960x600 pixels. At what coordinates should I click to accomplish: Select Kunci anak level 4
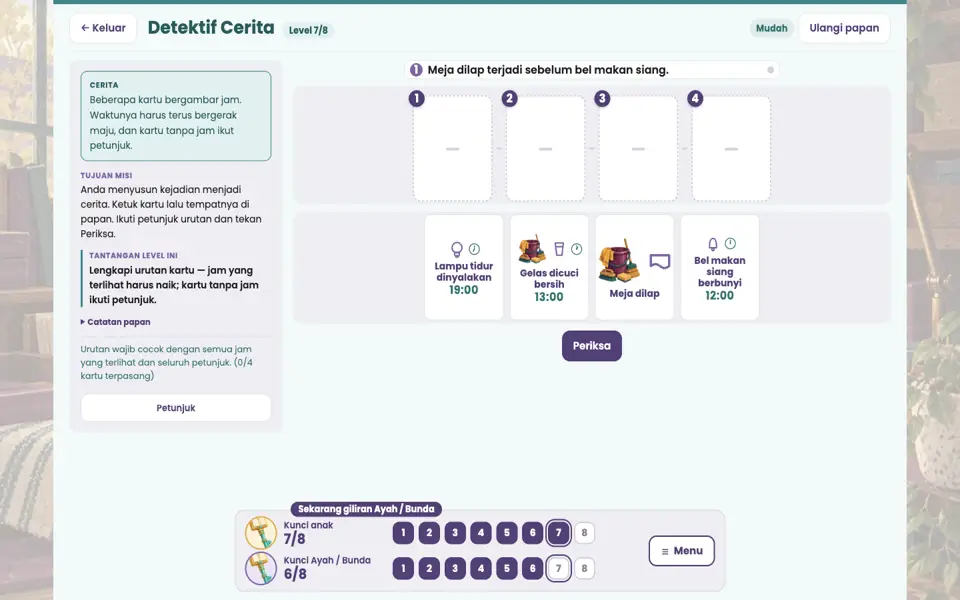point(481,533)
